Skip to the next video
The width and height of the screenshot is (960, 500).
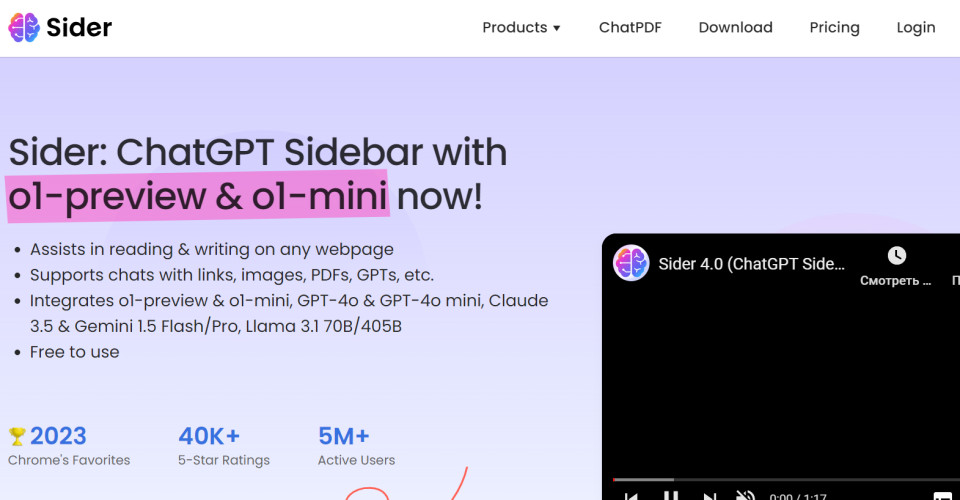pos(709,496)
